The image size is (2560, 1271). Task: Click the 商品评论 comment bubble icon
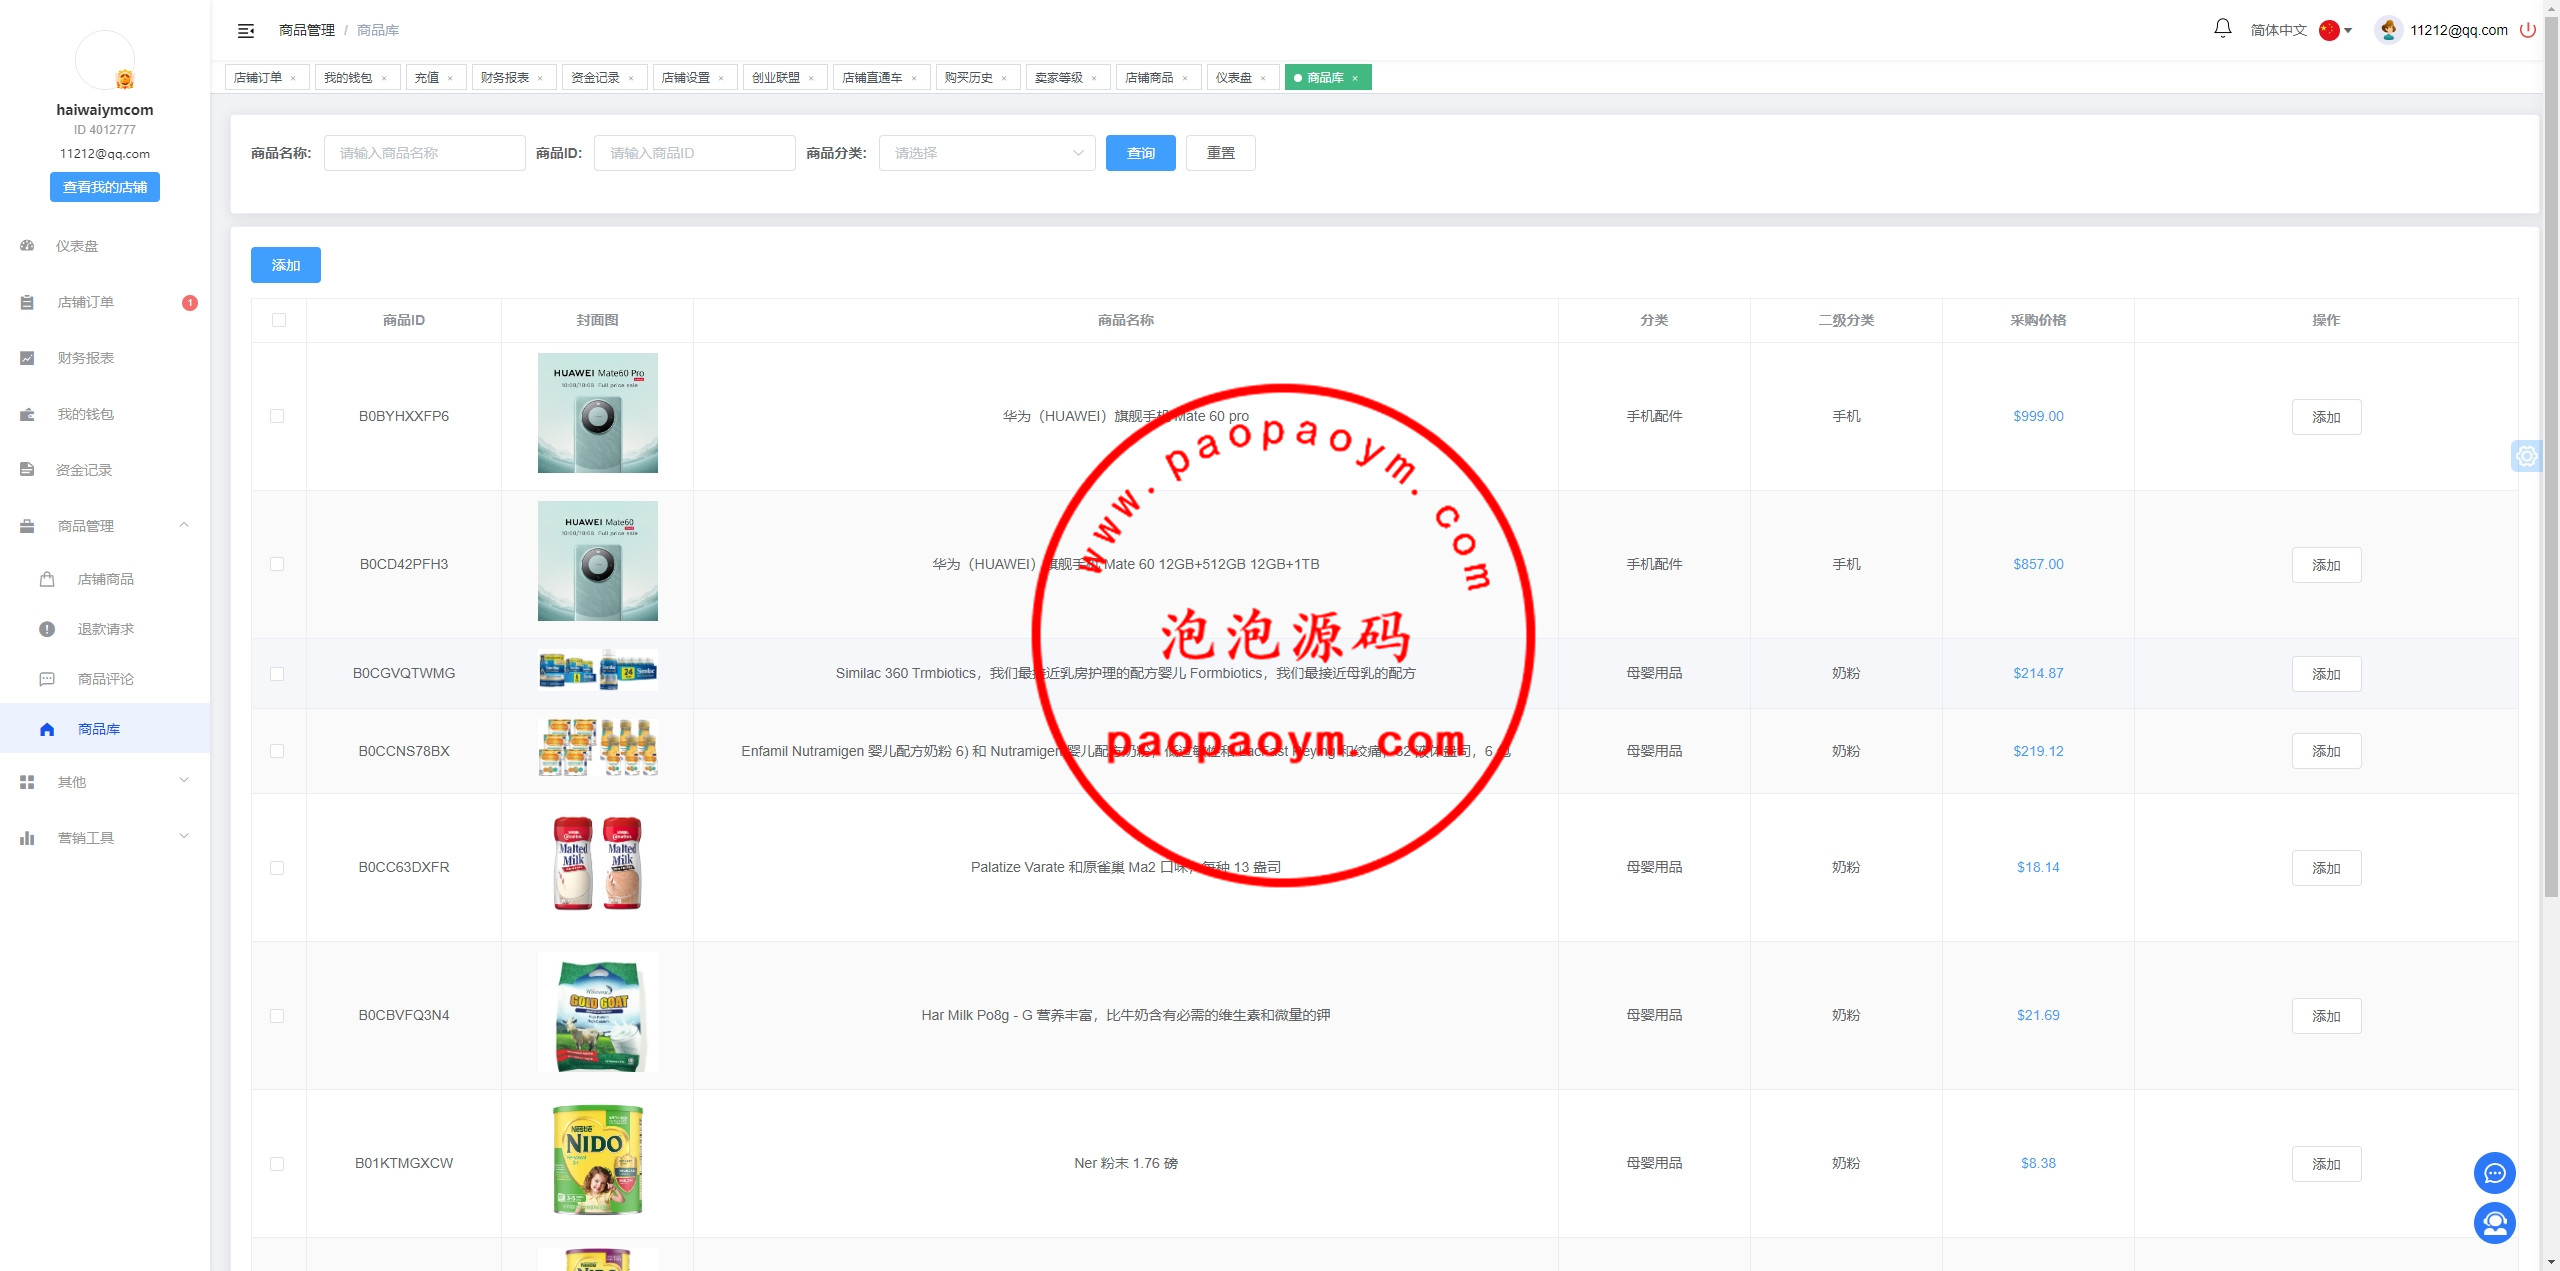coord(47,679)
